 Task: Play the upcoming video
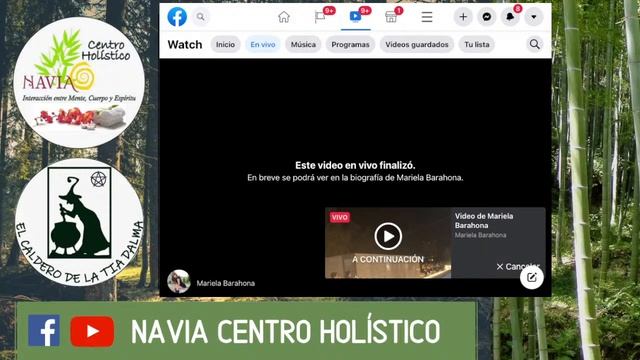tap(388, 236)
